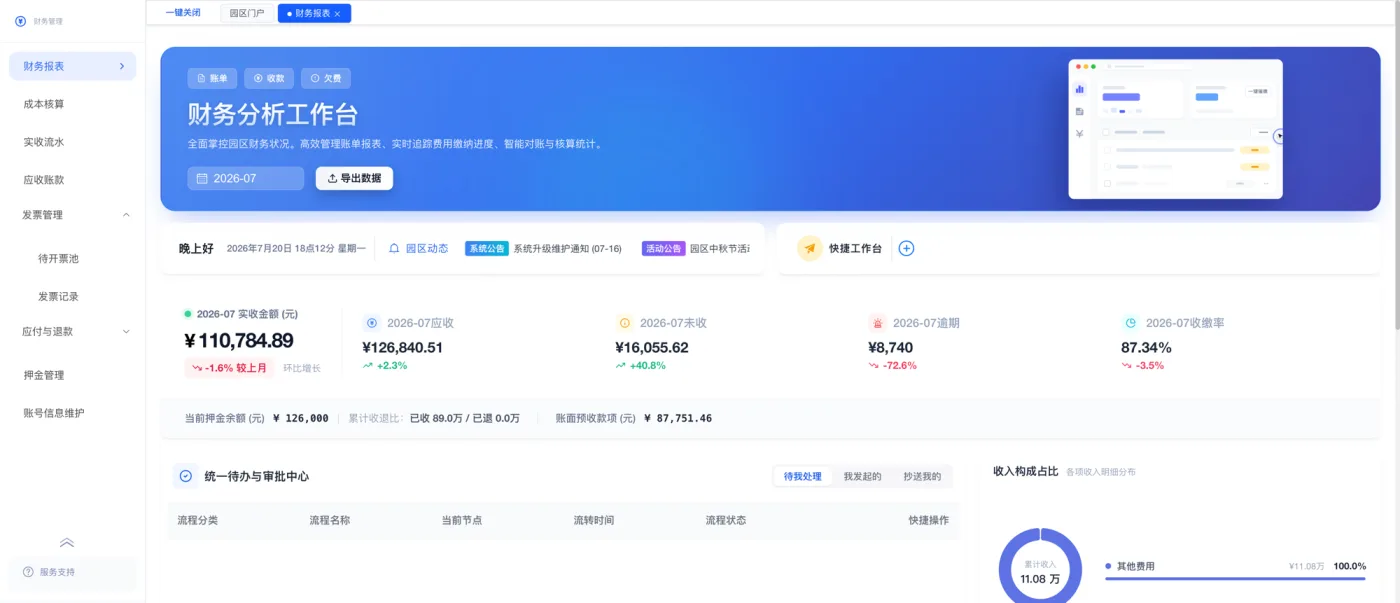Click the 快捷工作台 paper plane icon
1400x603 pixels.
coord(810,248)
